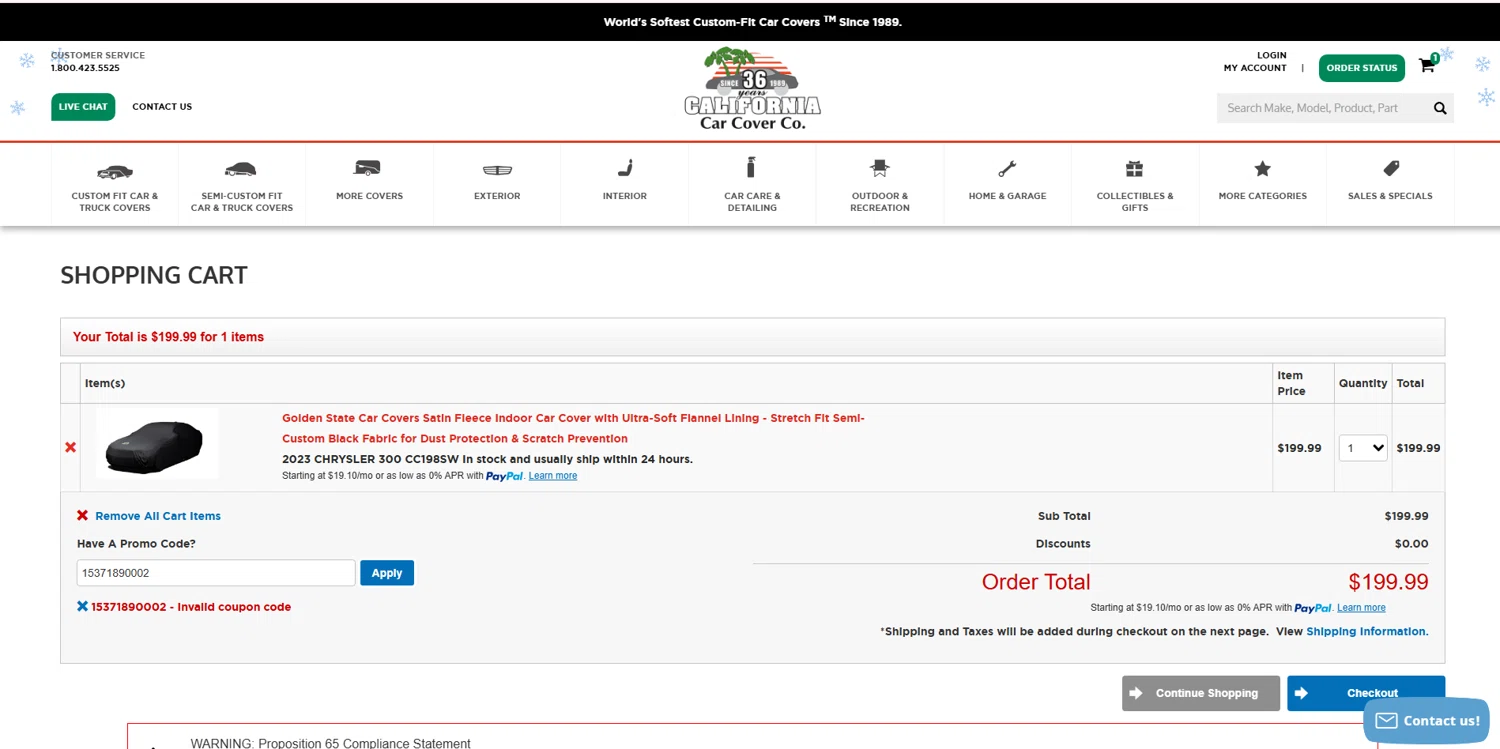Click the Discounts value $0.00

click(1411, 544)
